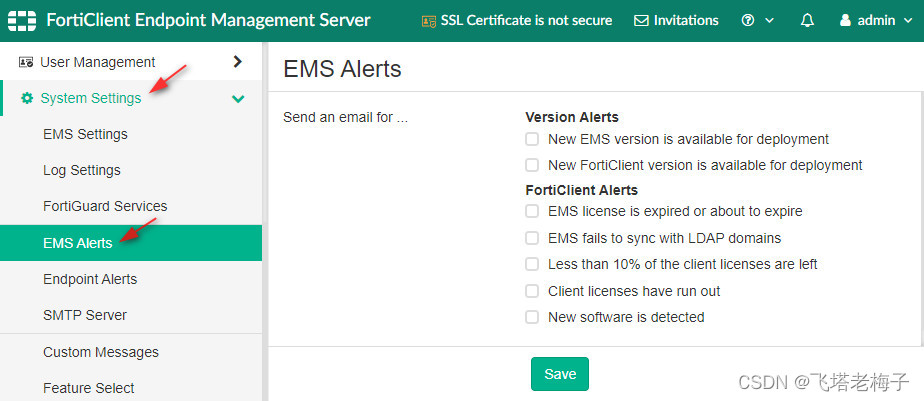Open Custom Messages page
924x401 pixels.
pos(131,352)
